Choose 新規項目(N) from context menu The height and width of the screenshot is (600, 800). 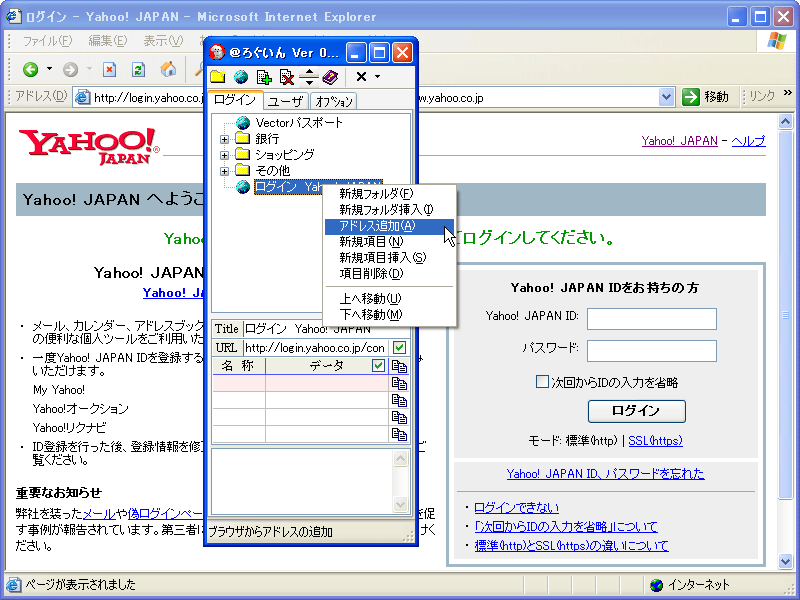pyautogui.click(x=389, y=241)
